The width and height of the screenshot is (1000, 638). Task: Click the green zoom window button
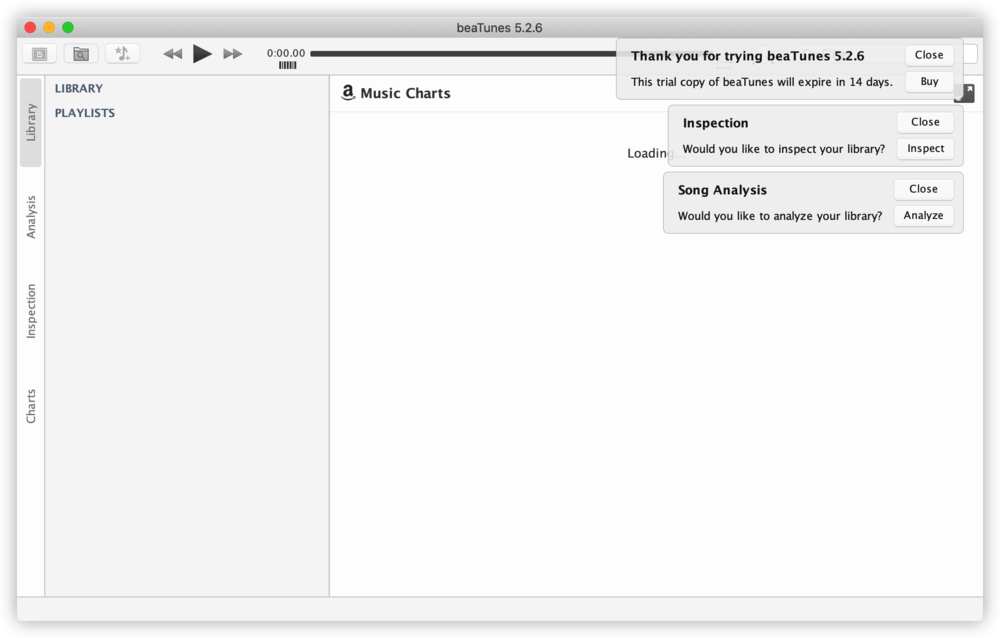[x=68, y=27]
